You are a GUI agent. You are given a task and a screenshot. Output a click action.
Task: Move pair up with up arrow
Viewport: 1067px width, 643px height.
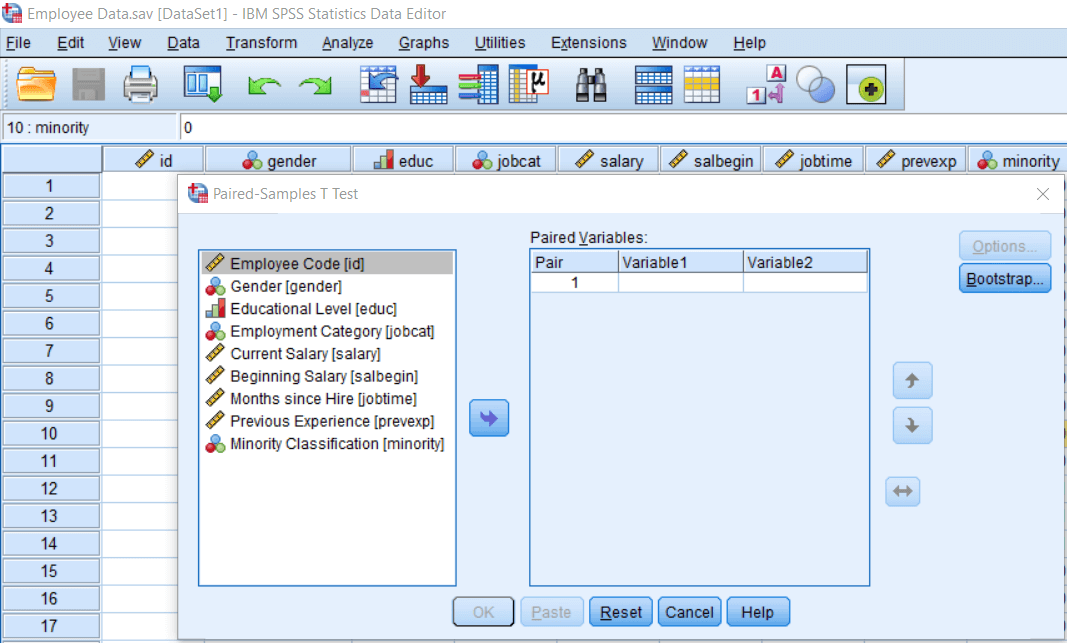(x=913, y=380)
